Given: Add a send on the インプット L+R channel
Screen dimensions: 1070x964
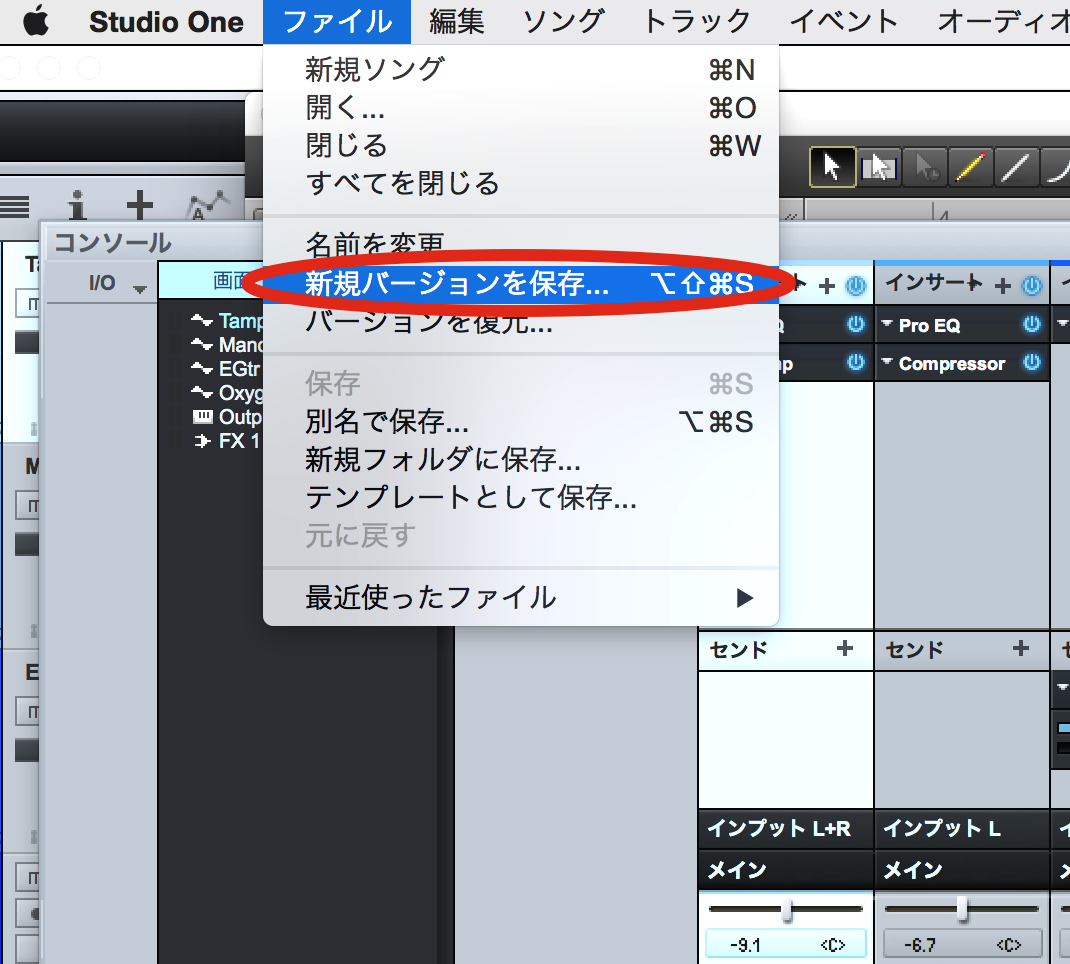Looking at the screenshot, I should pos(845,648).
